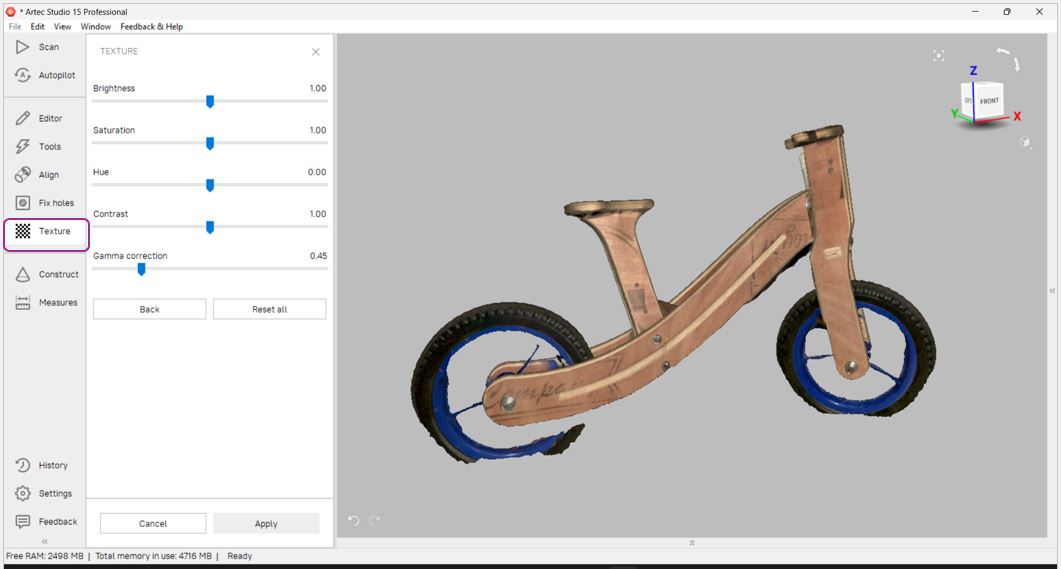Click the Hue value 0.00
Image resolution: width=1061 pixels, height=569 pixels.
(x=317, y=173)
